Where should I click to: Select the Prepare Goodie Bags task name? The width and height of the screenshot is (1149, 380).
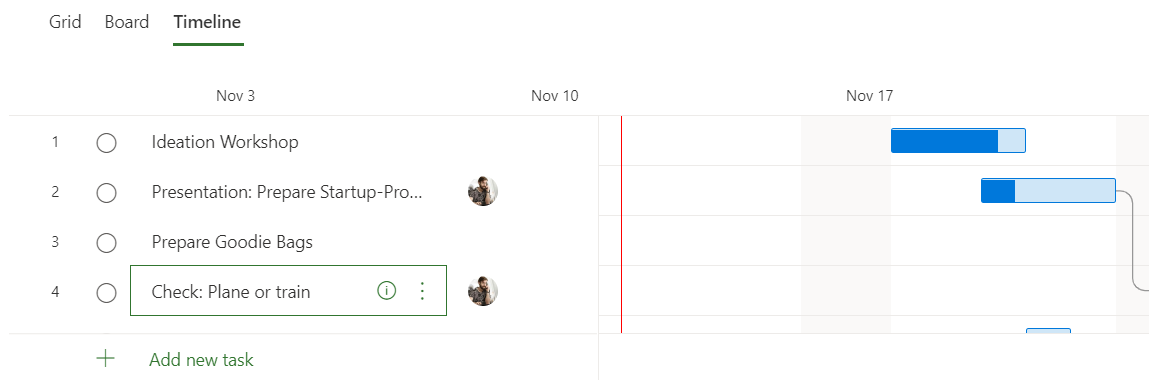[x=232, y=242]
